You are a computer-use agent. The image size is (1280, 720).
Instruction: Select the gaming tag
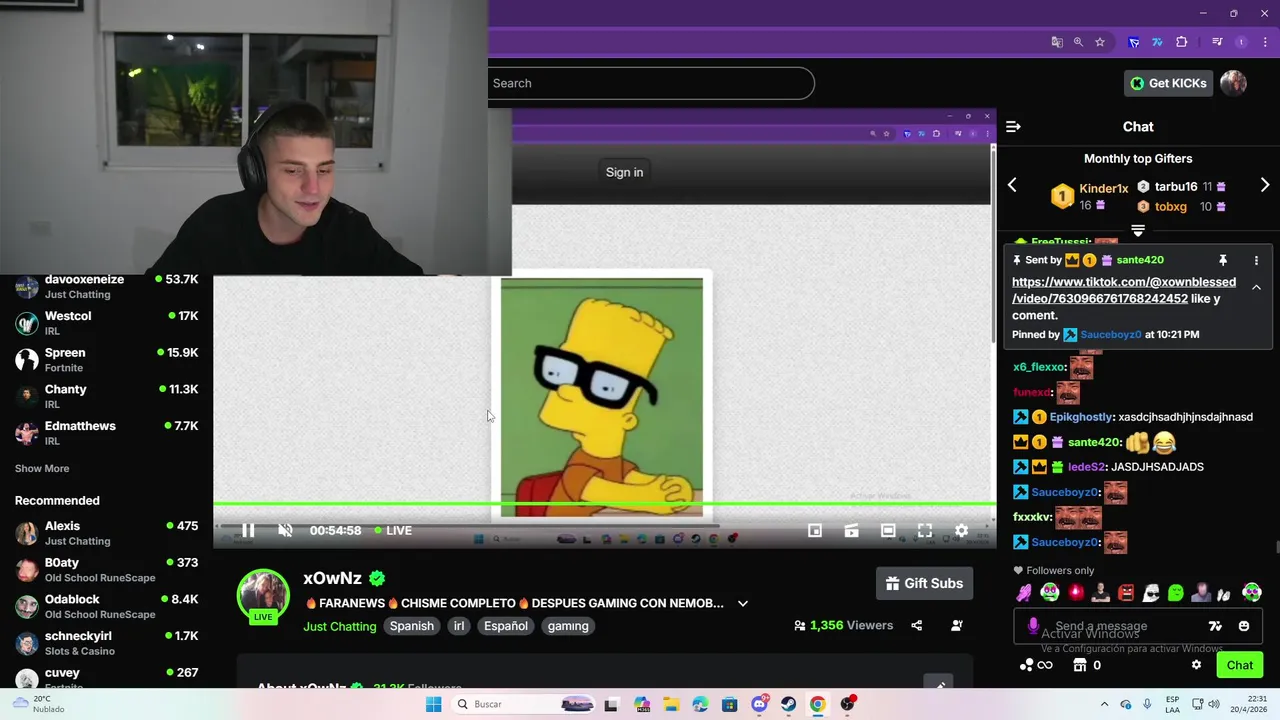tap(568, 626)
